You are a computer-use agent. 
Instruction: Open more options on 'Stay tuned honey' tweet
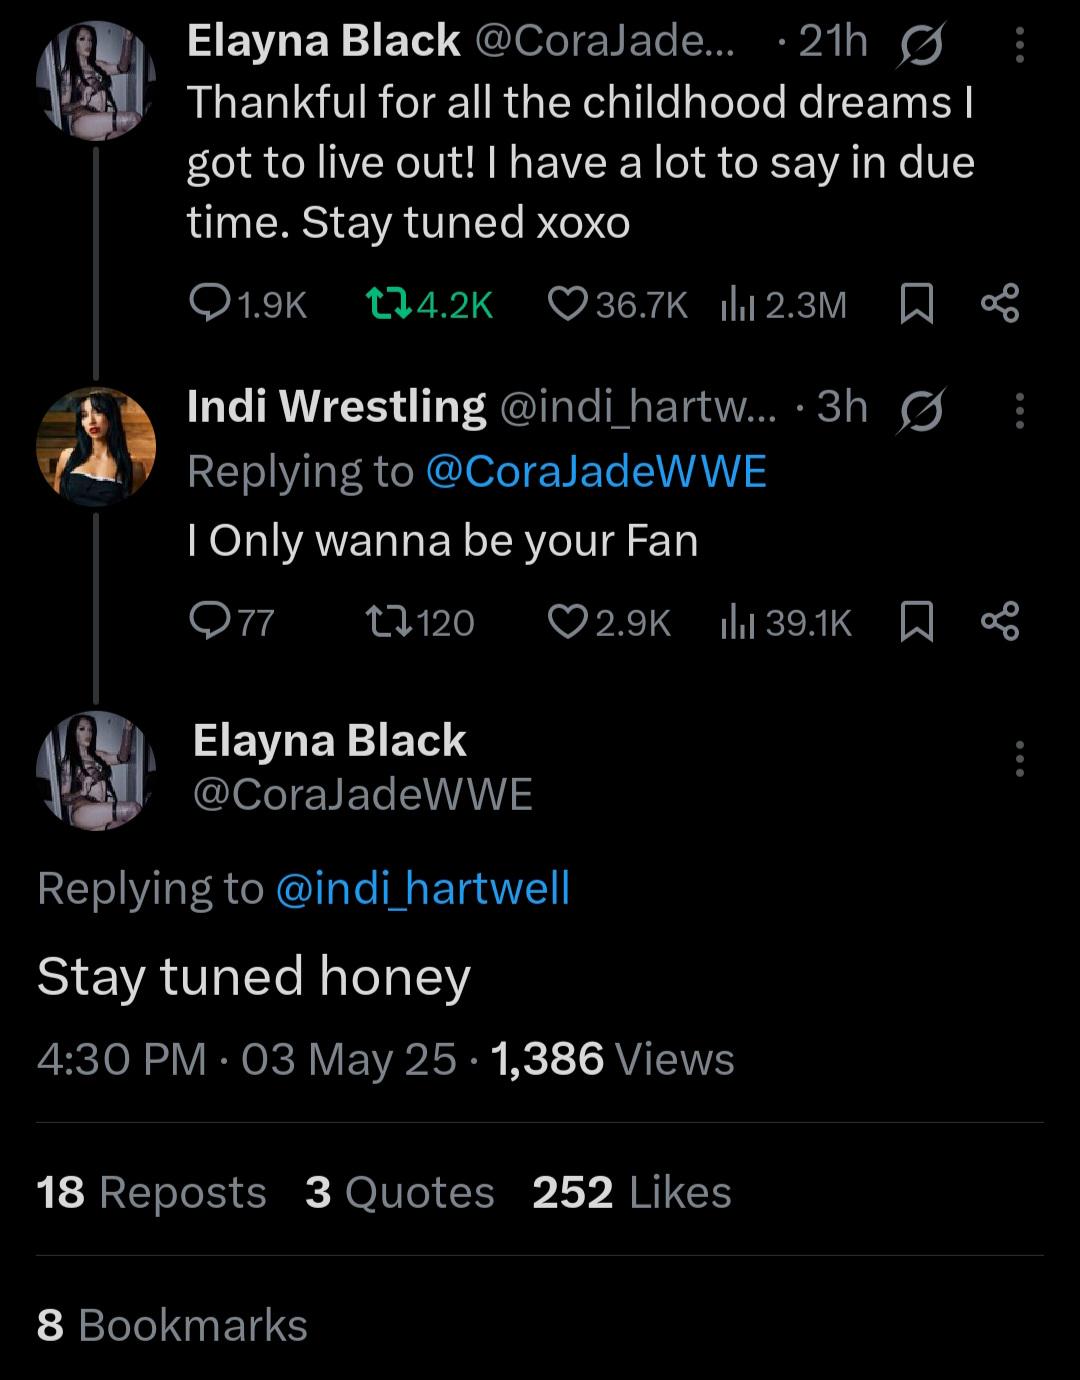pyautogui.click(x=1019, y=759)
